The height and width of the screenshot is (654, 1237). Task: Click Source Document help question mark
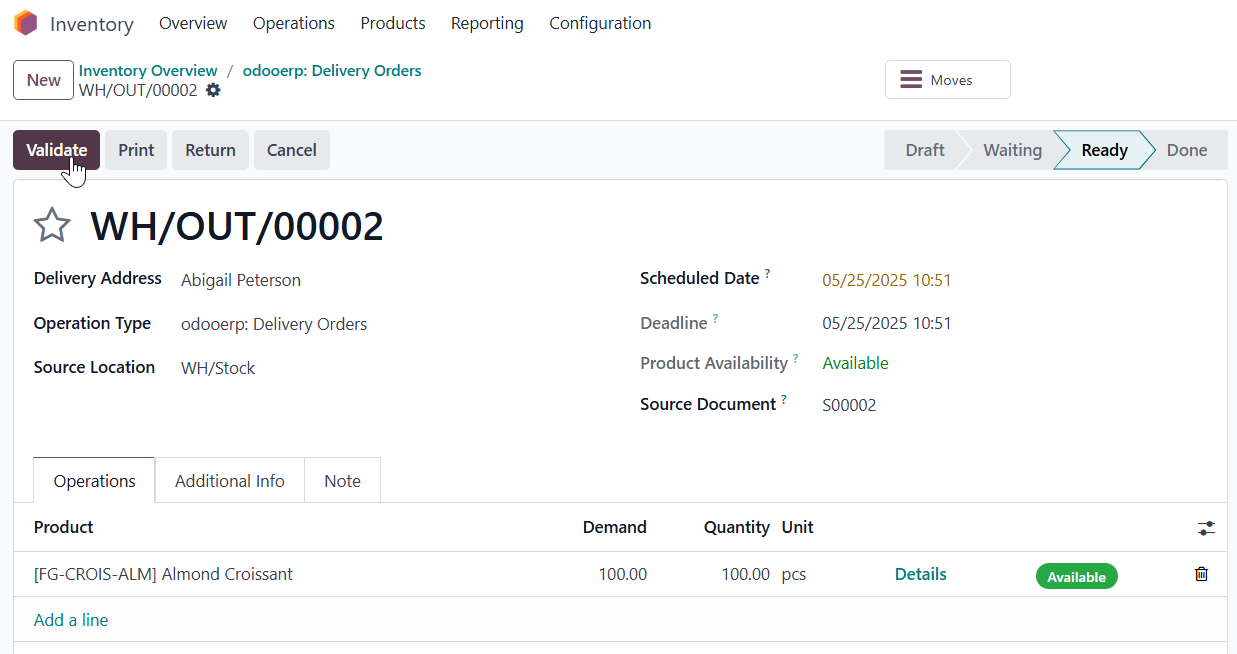click(x=784, y=399)
